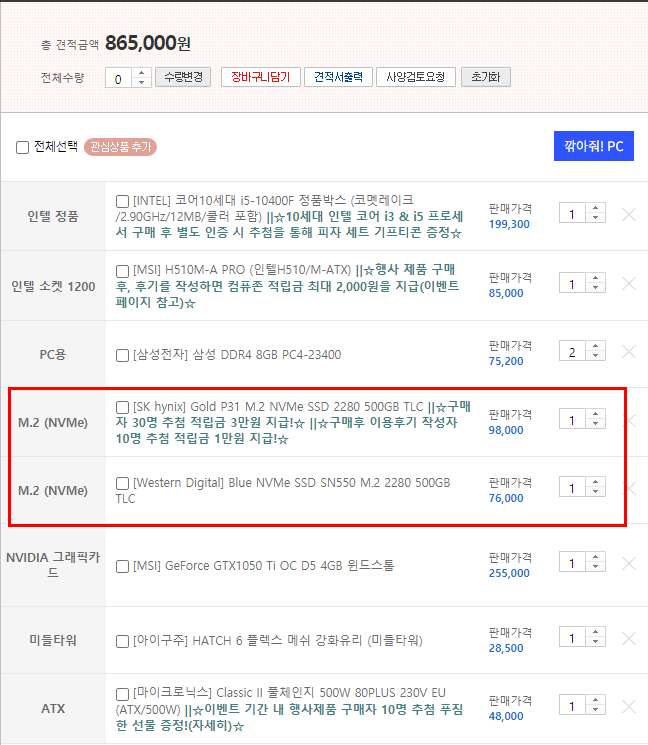Tick the 전체선택 checkbox
This screenshot has height=745, width=648.
(x=22, y=147)
